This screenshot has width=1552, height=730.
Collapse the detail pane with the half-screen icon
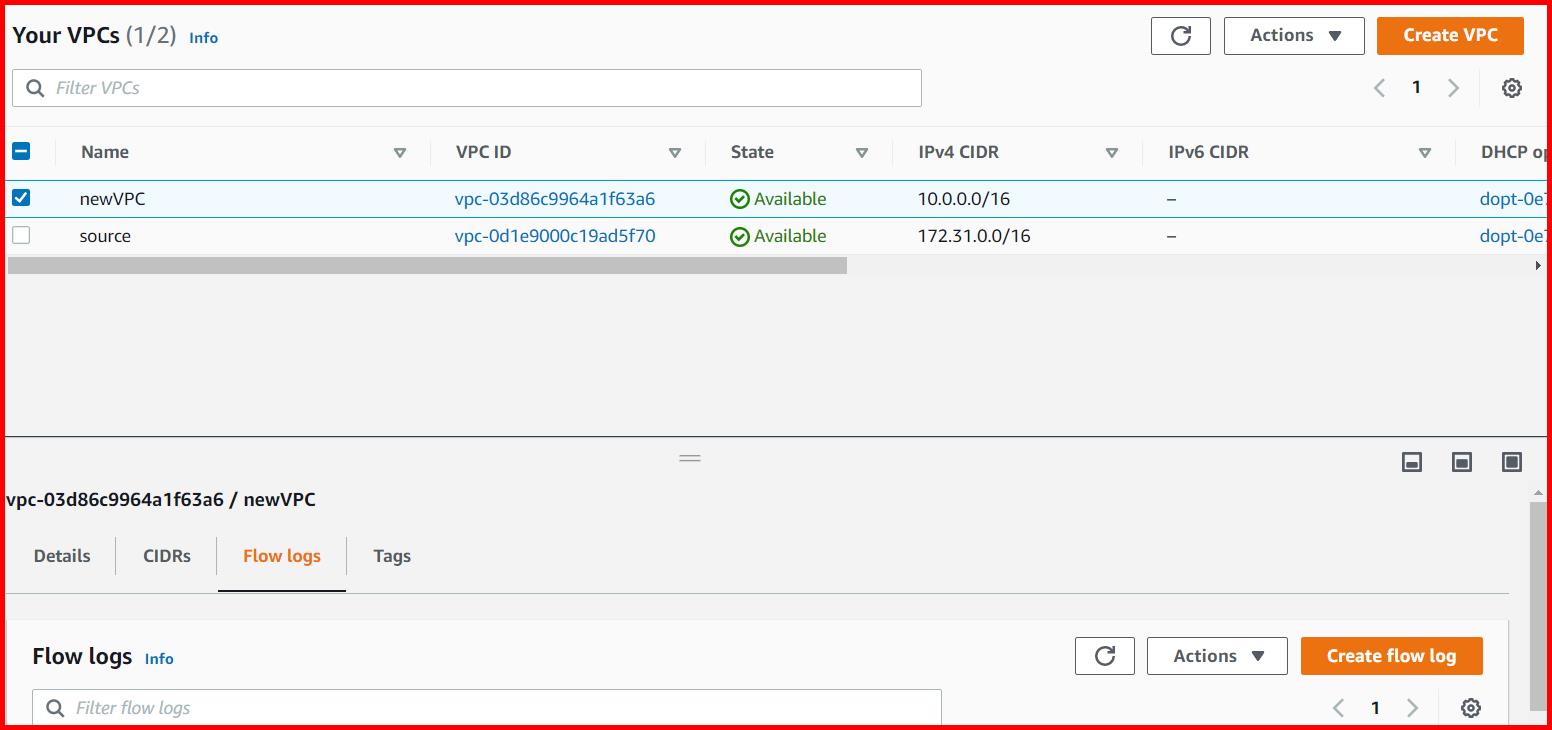point(1412,462)
